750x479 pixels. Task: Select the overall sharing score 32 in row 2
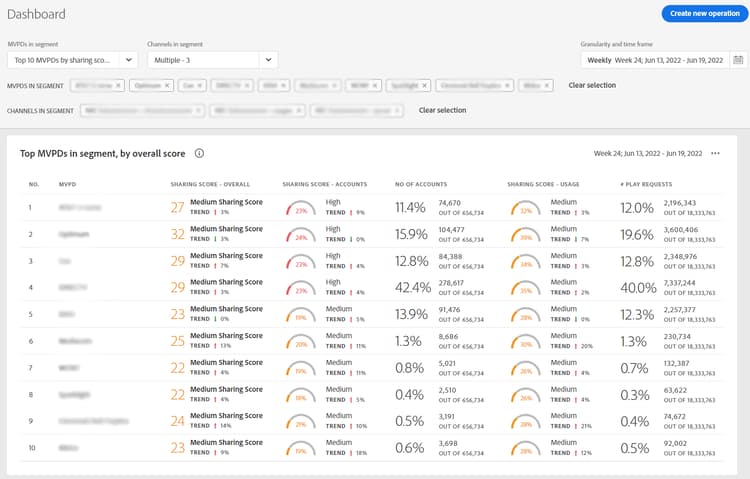coord(177,234)
